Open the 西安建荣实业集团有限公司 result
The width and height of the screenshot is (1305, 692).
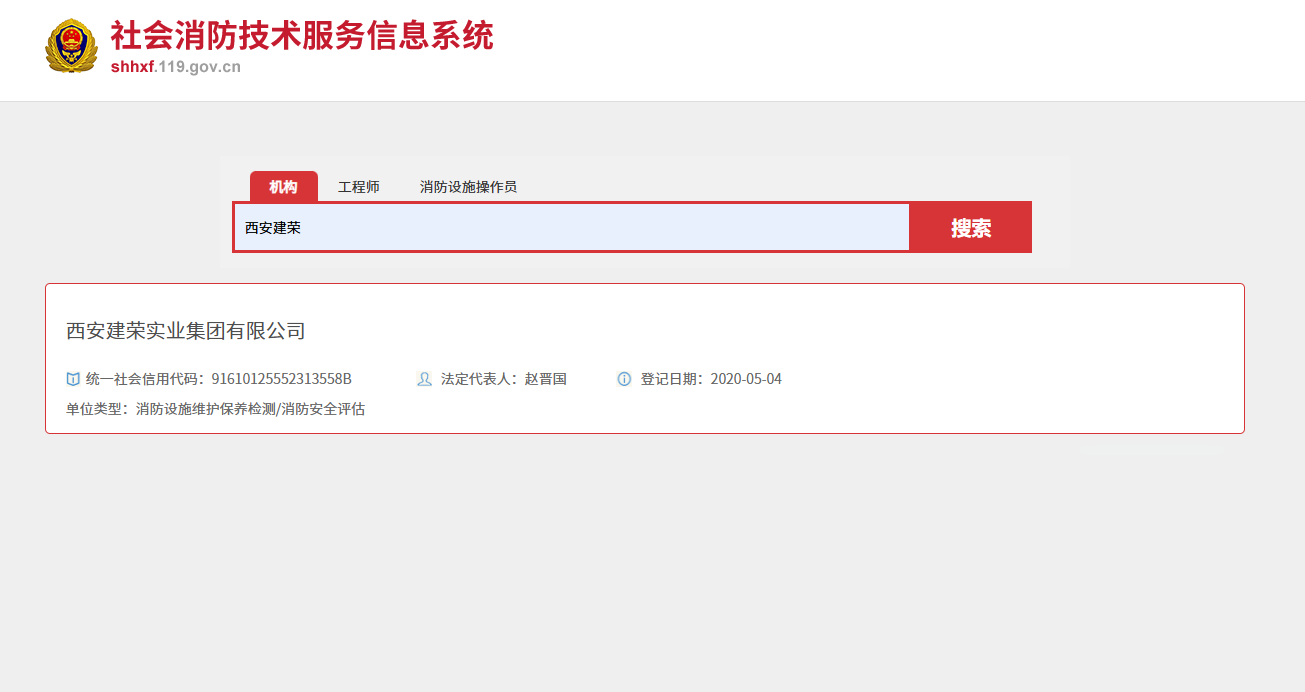tap(185, 331)
